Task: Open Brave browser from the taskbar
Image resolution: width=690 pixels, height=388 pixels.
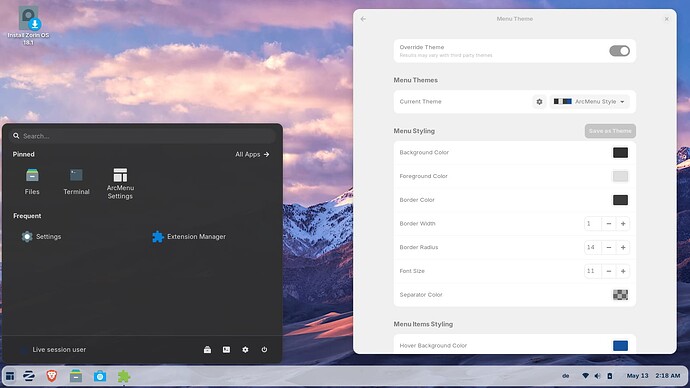Action: 52,376
